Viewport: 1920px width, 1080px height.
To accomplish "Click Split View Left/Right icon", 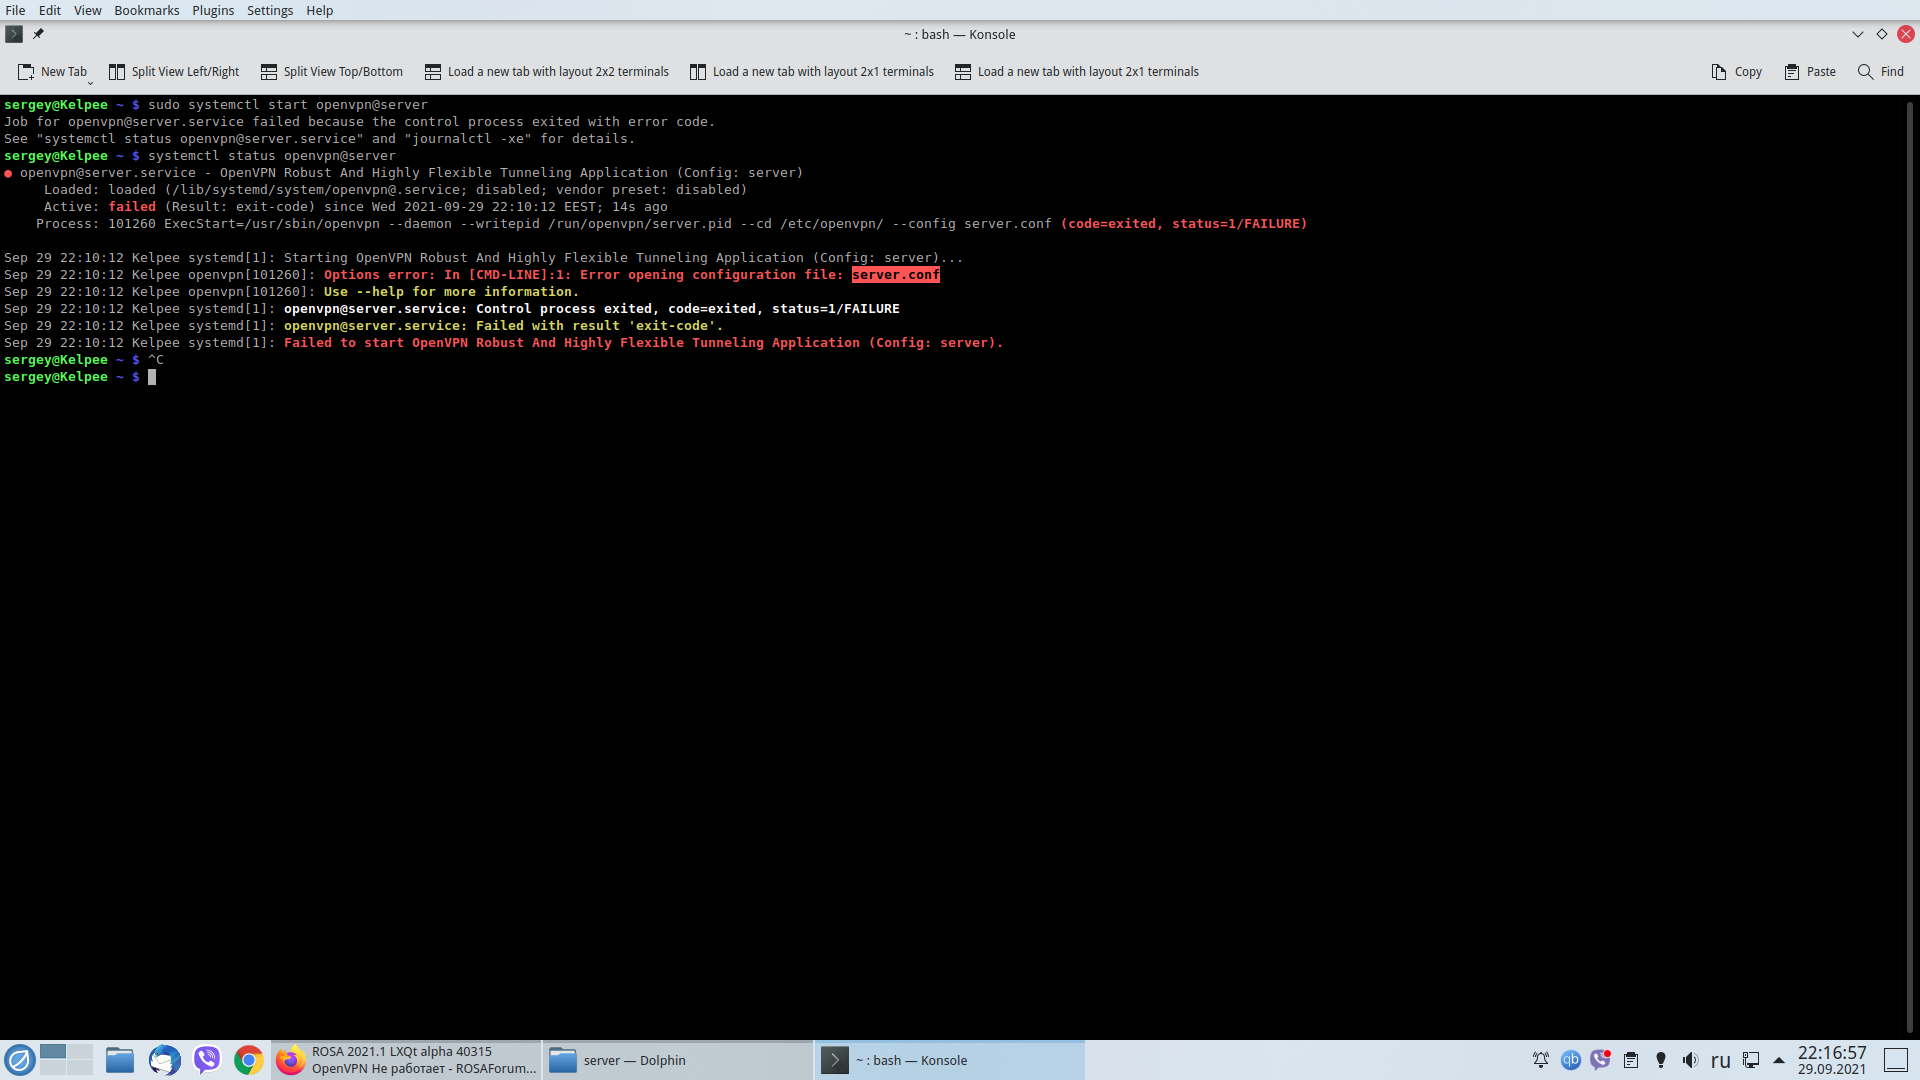I will [117, 72].
